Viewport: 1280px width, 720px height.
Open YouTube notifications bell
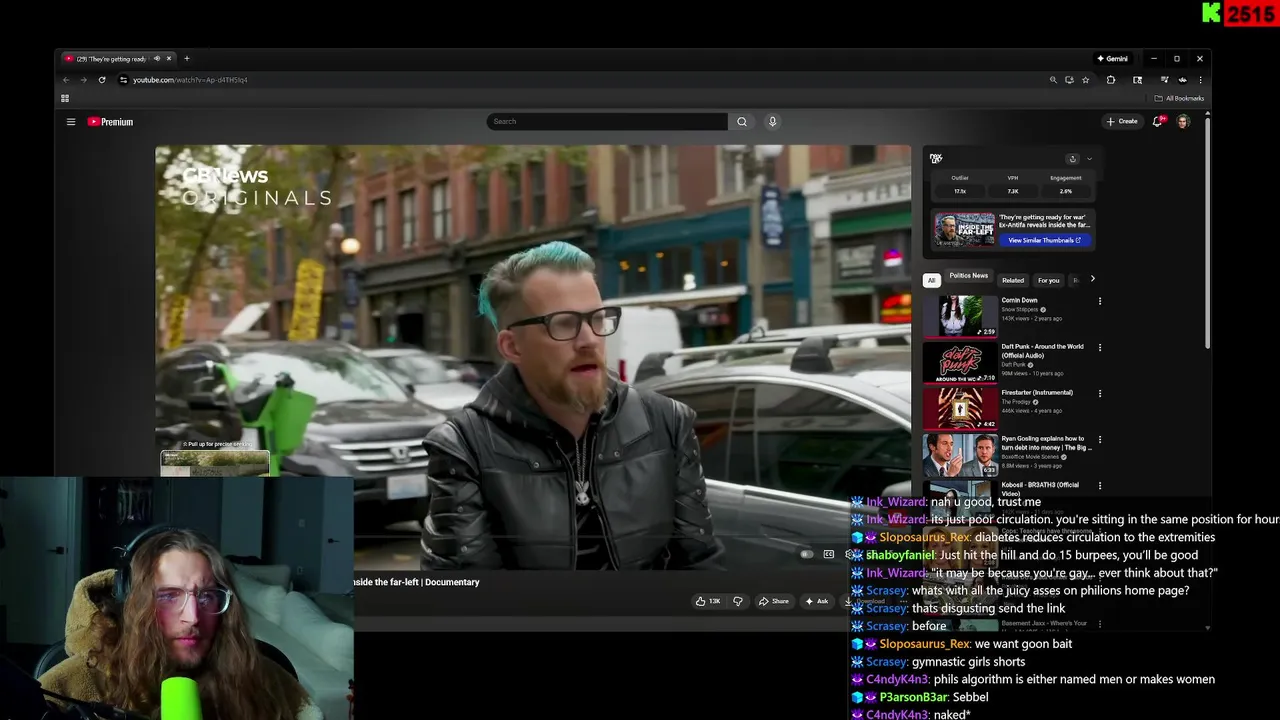tap(1158, 122)
